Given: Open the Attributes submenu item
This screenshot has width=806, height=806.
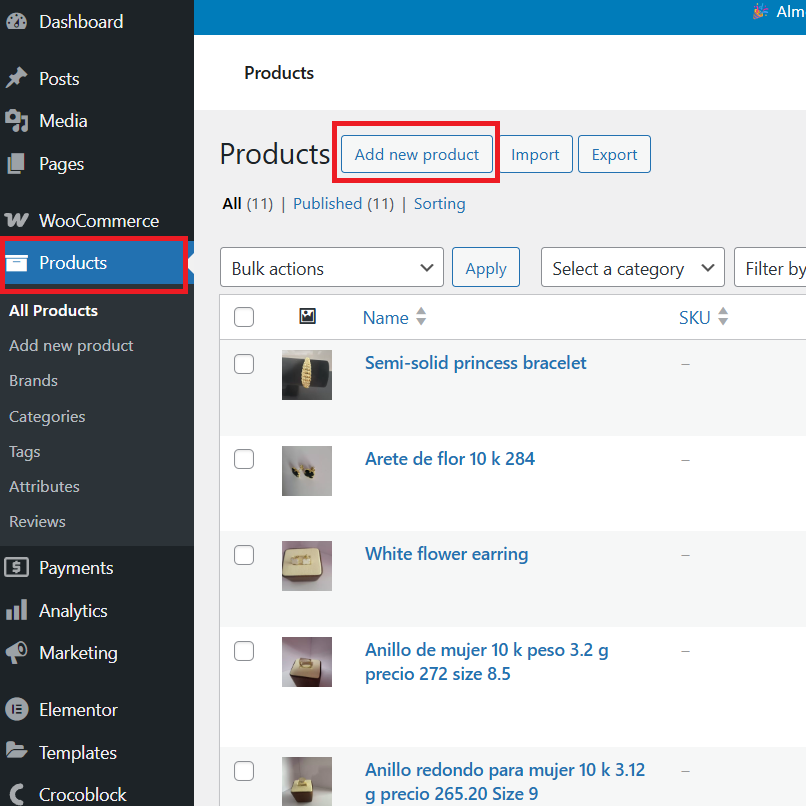Looking at the screenshot, I should [x=44, y=486].
